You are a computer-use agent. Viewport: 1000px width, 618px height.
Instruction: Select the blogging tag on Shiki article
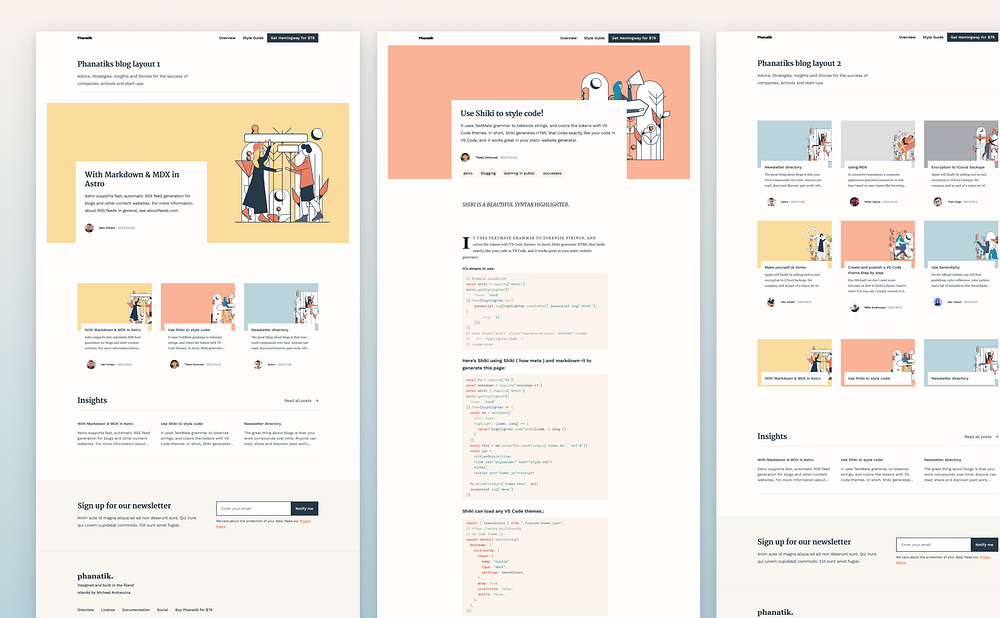tap(488, 173)
